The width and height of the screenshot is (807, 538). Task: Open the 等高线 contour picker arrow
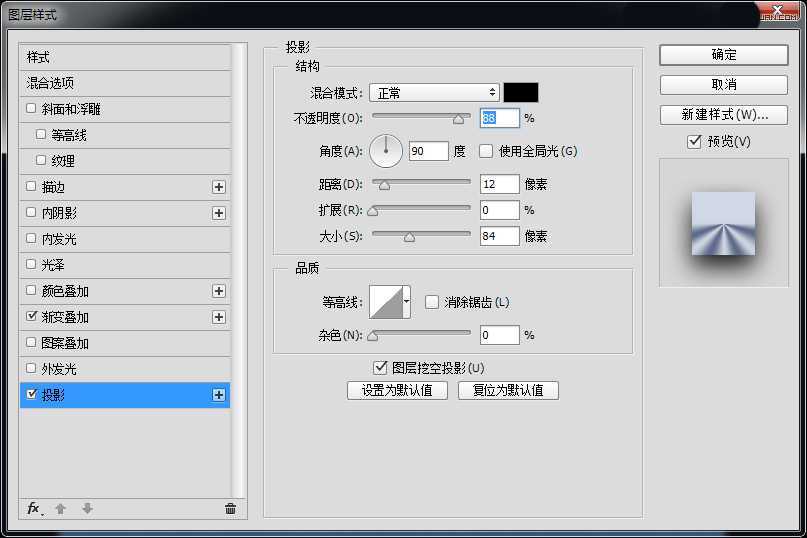pyautogui.click(x=407, y=302)
